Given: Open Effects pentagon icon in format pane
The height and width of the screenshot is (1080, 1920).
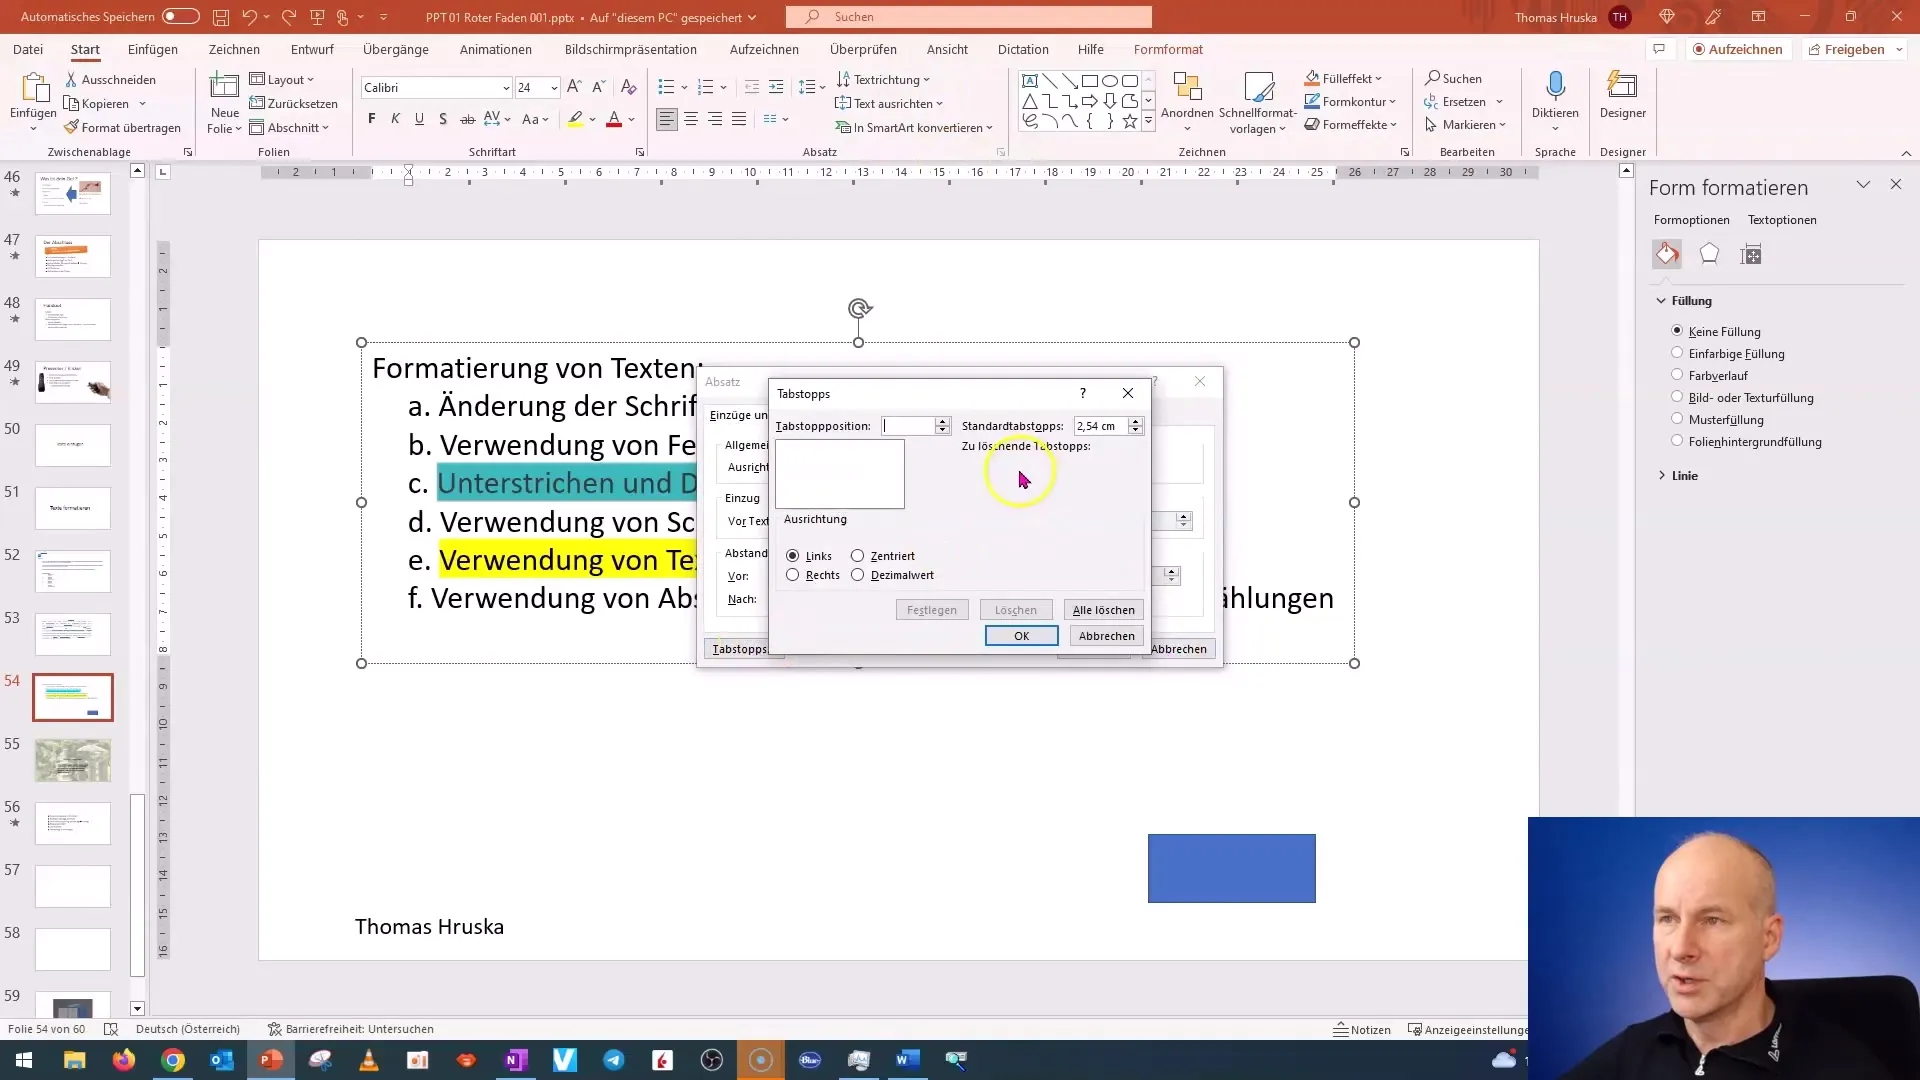Looking at the screenshot, I should point(1709,254).
